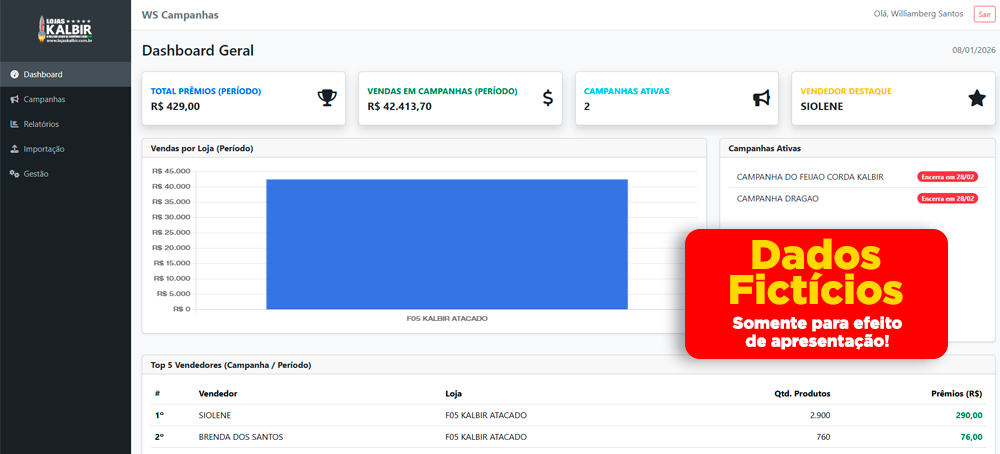Click the R$ 42.413,70 vendas value
This screenshot has height=454, width=1000.
point(400,106)
